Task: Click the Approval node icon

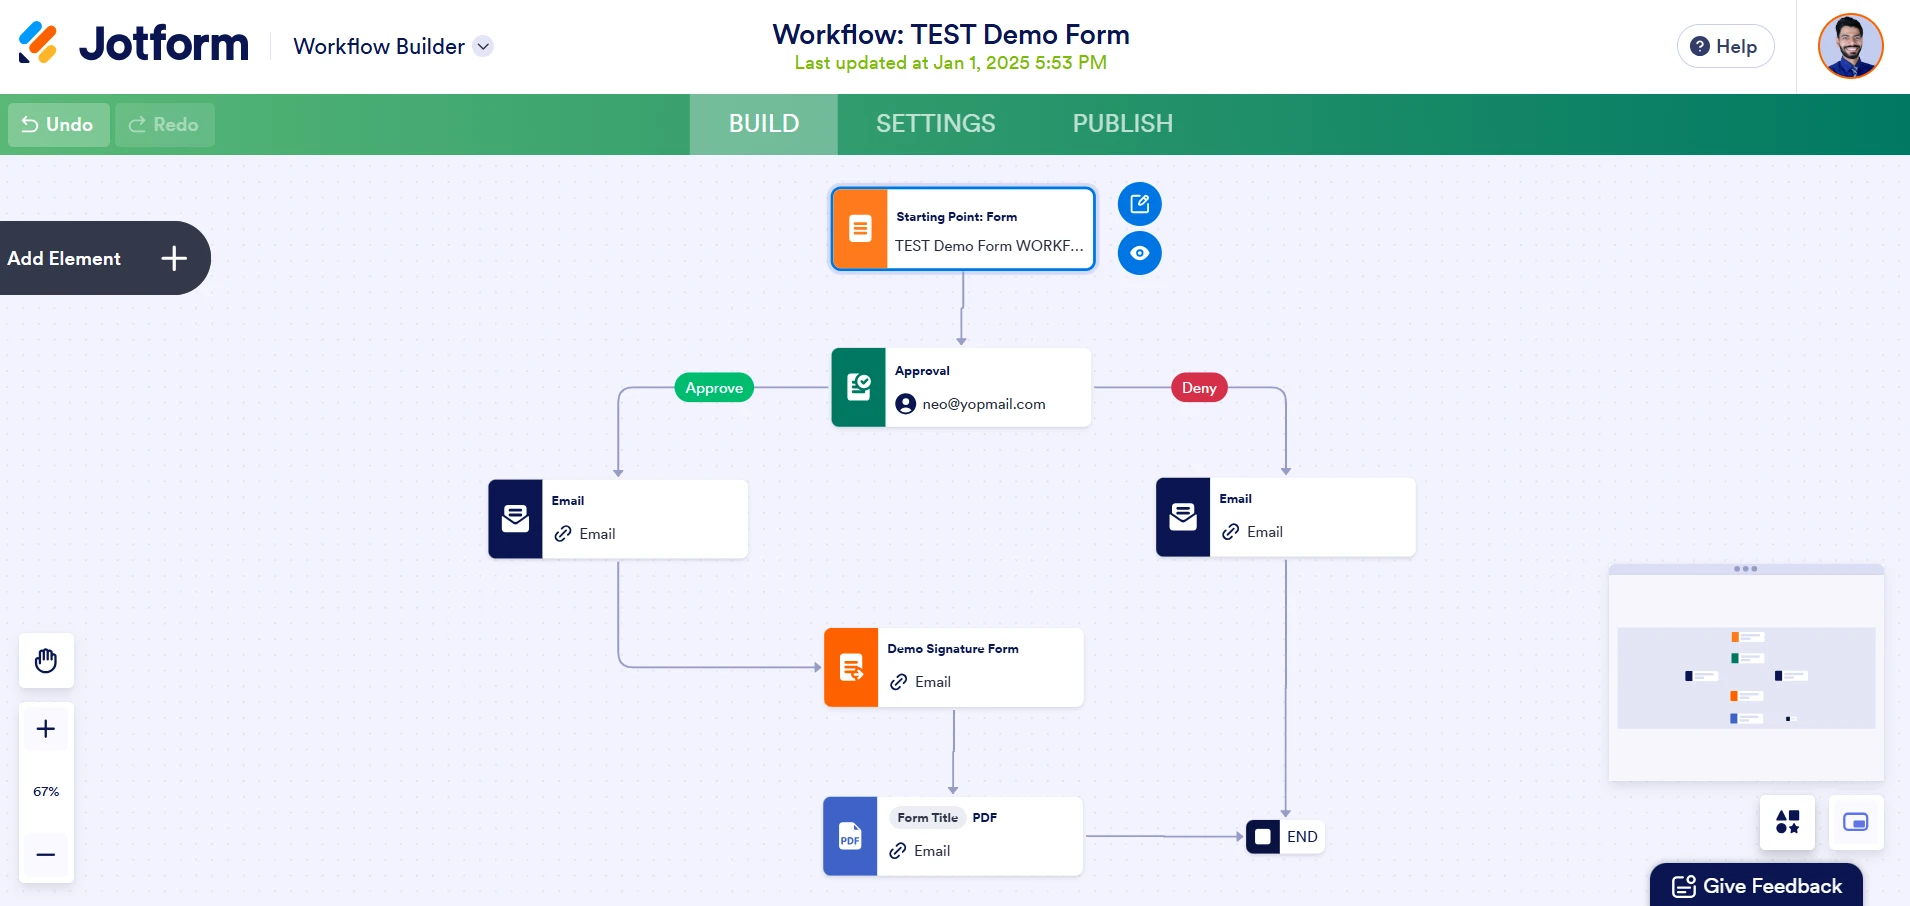Action: (x=859, y=388)
